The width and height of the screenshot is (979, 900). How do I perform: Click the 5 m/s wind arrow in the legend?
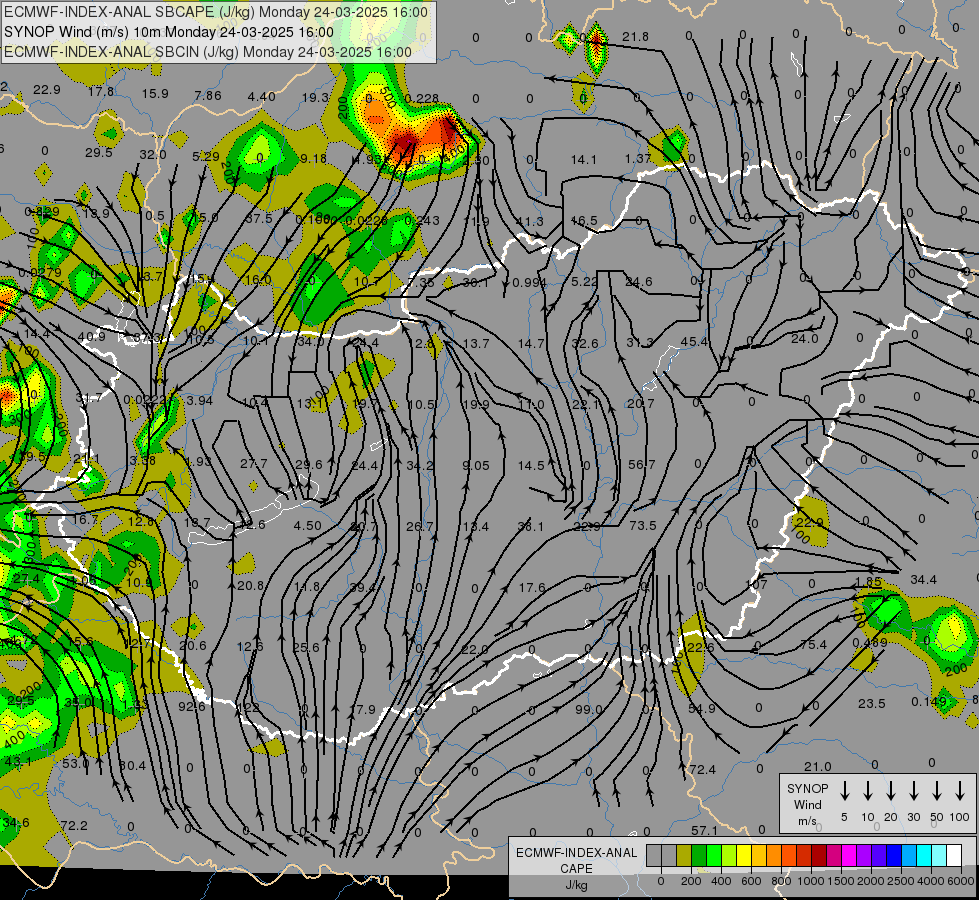point(844,791)
